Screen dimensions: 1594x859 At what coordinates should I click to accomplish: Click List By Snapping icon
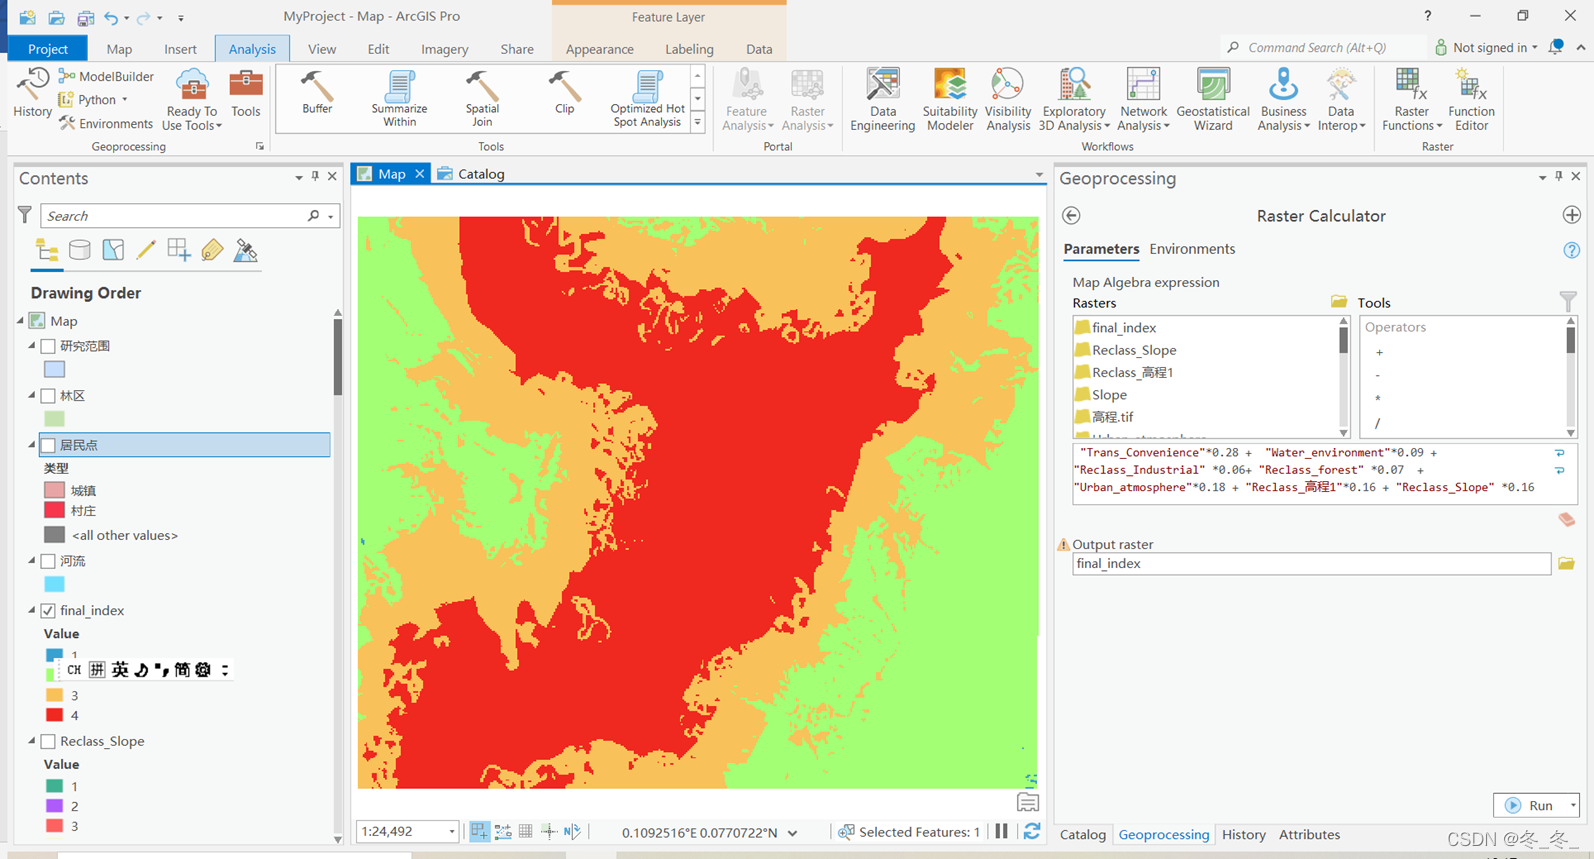coord(179,250)
